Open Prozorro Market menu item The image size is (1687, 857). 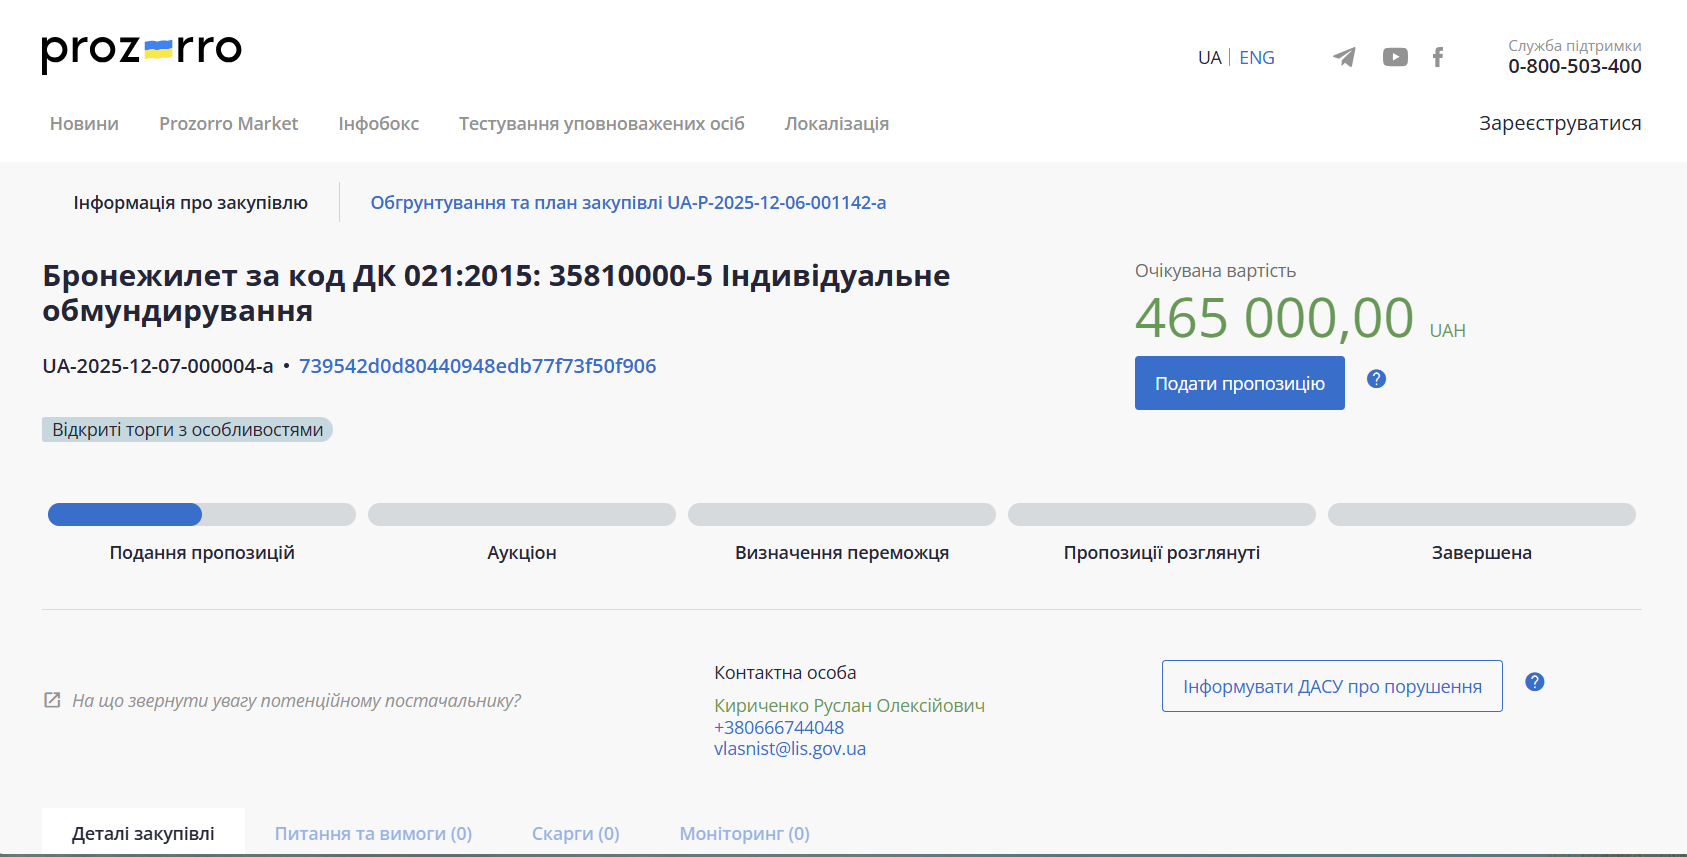228,124
